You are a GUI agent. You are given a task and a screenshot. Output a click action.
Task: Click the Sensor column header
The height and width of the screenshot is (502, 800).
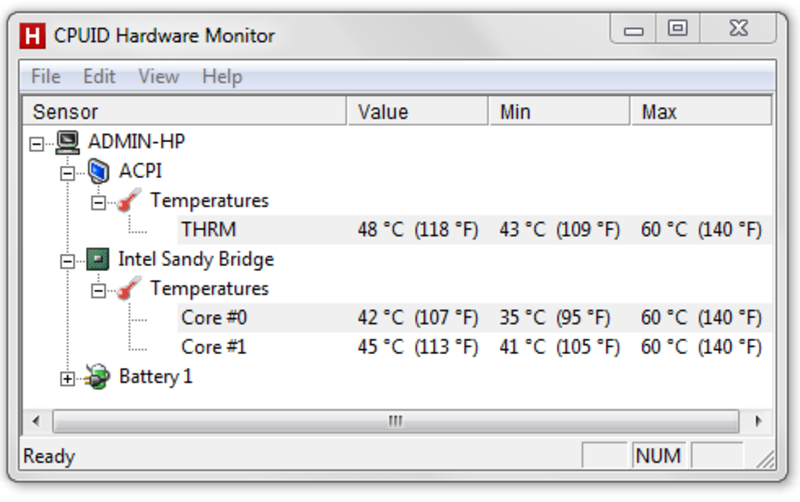[184, 112]
